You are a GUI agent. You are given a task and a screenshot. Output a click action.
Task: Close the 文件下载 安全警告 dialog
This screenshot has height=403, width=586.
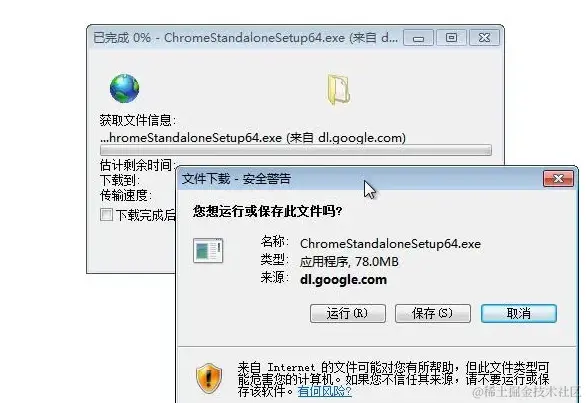pos(558,179)
